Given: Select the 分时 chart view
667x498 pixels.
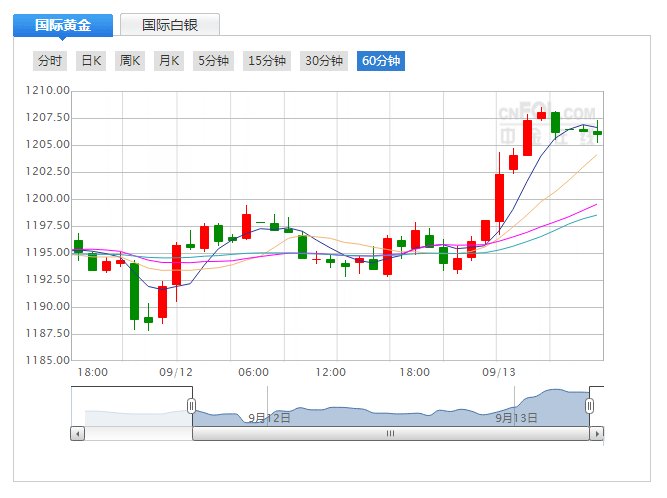Looking at the screenshot, I should click(x=50, y=61).
